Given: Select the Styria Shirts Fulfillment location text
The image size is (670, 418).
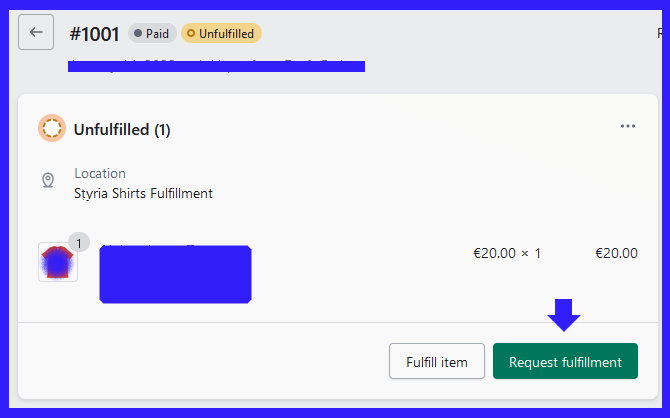Looking at the screenshot, I should (x=143, y=193).
